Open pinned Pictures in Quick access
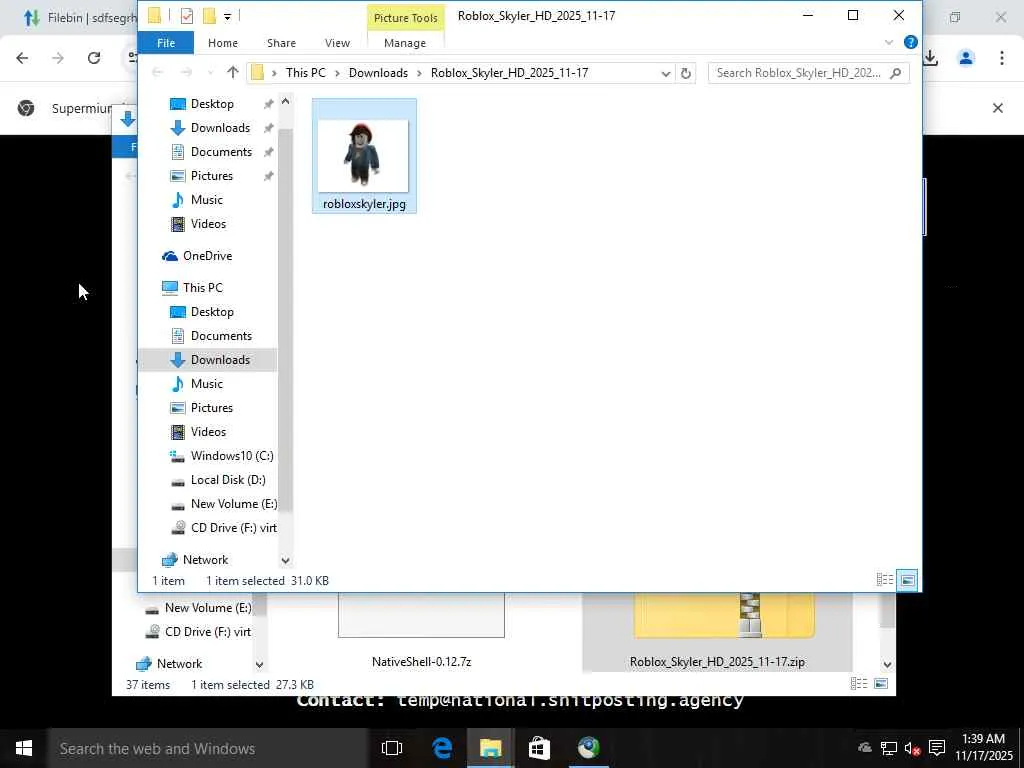This screenshot has width=1024, height=768. [x=212, y=176]
